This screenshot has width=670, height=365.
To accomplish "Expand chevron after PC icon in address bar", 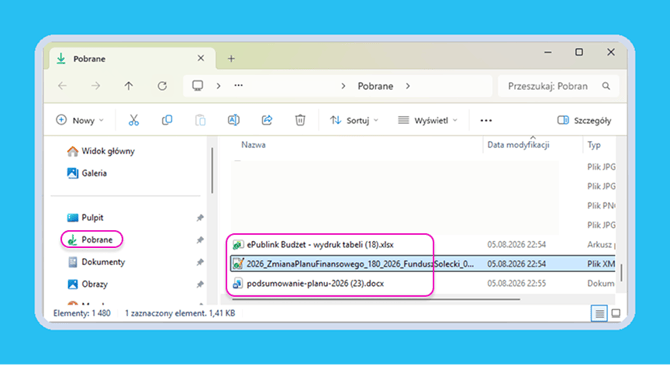I will point(218,86).
